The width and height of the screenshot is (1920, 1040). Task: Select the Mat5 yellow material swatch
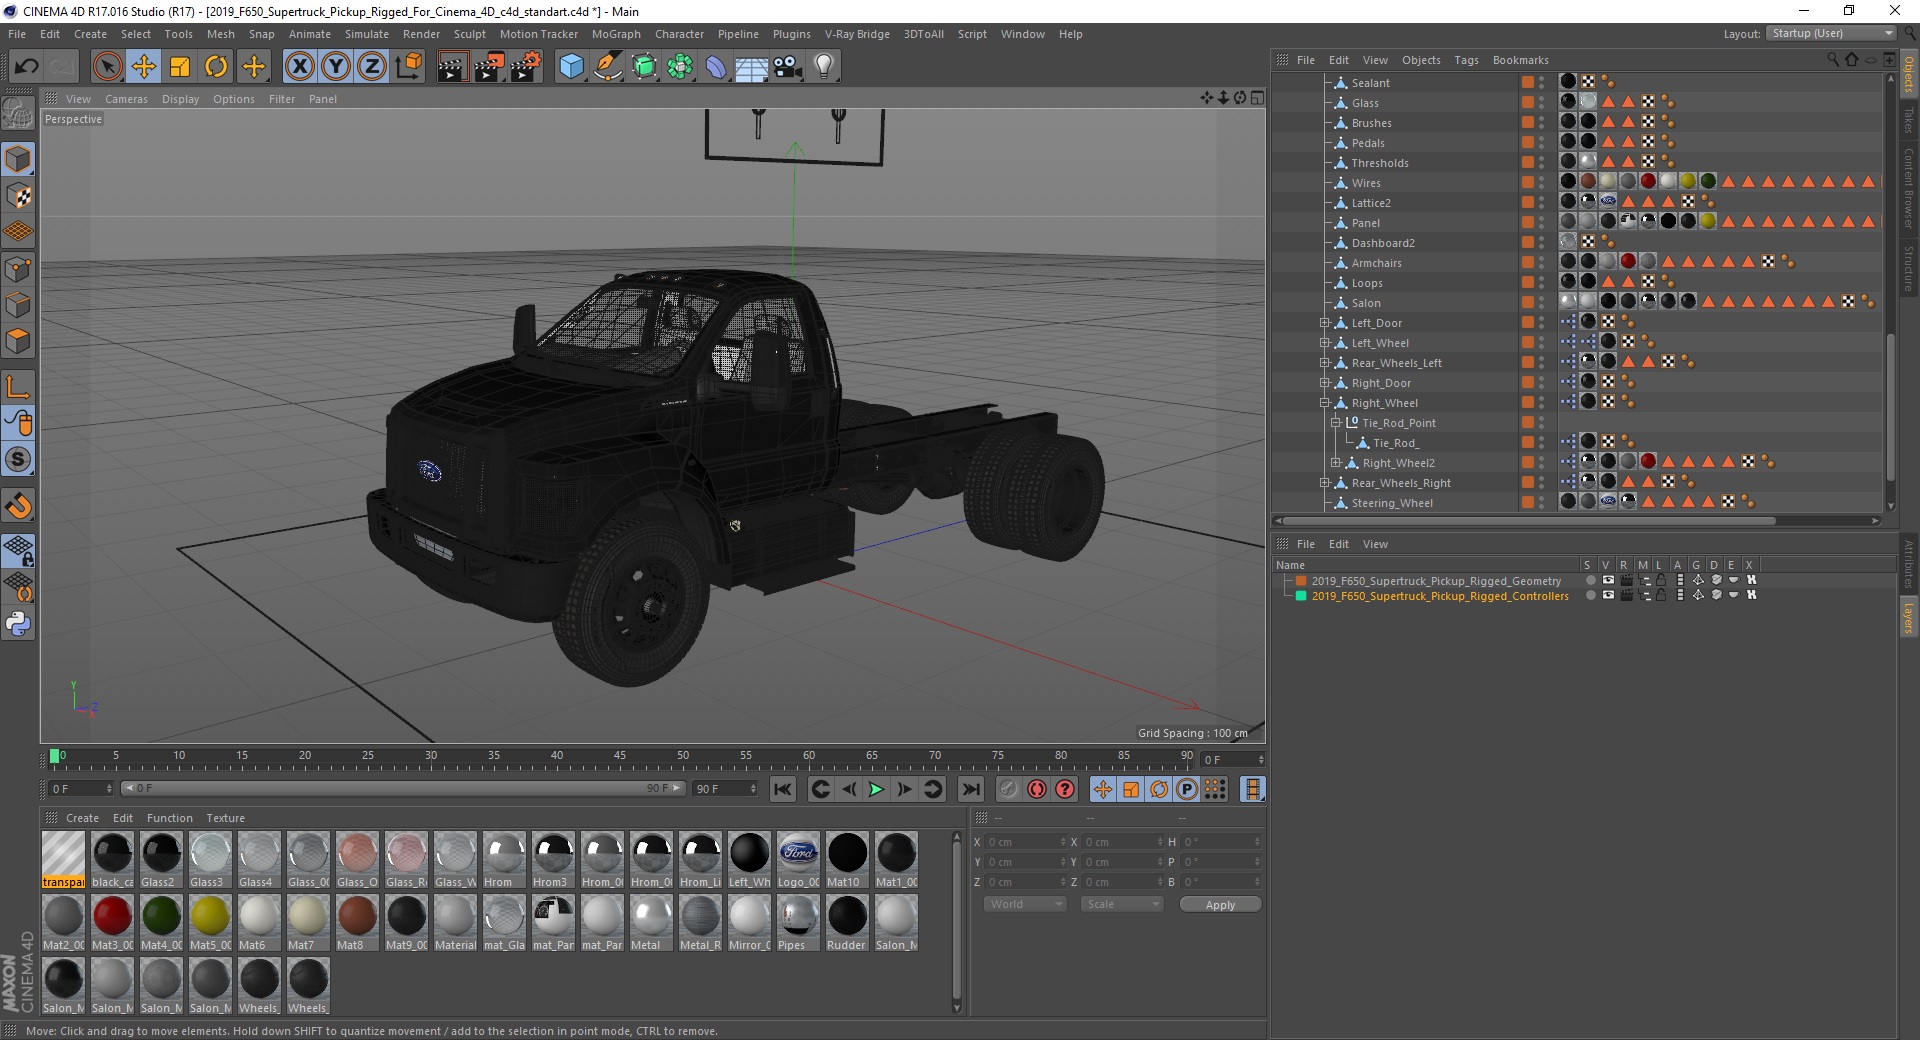210,923
